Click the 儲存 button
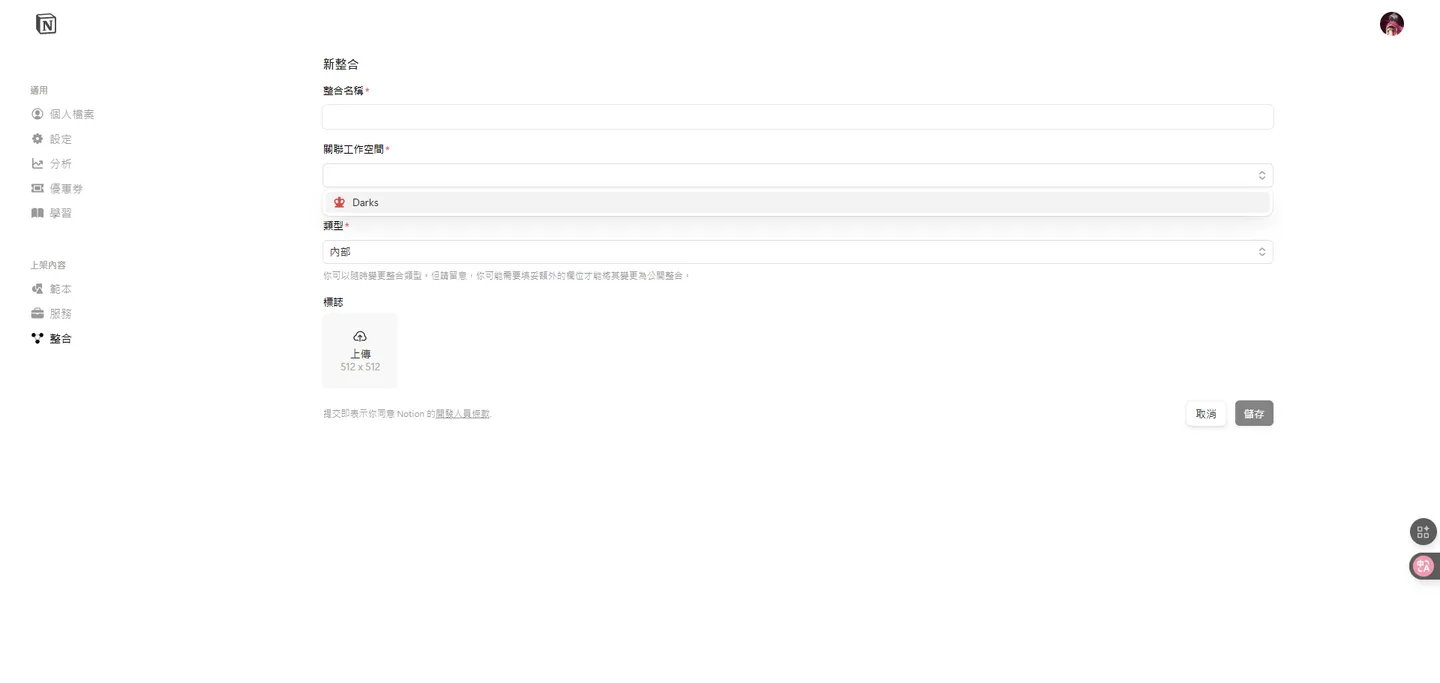This screenshot has width=1440, height=683. coord(1254,414)
